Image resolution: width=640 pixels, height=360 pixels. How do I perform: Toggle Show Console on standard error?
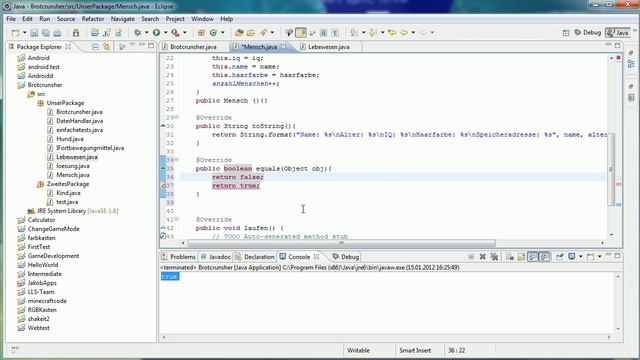pos(544,257)
